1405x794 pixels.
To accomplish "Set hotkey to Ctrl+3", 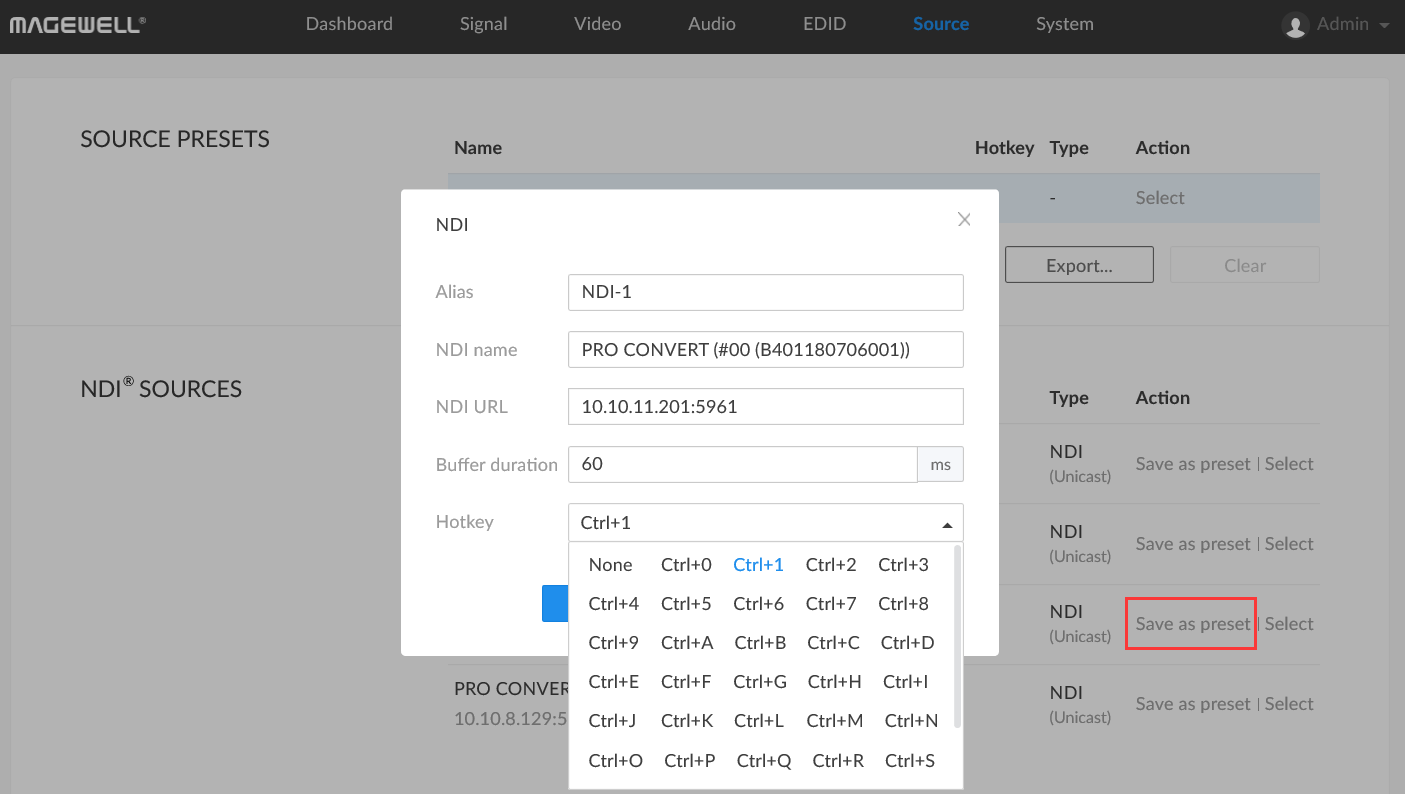I will (904, 565).
